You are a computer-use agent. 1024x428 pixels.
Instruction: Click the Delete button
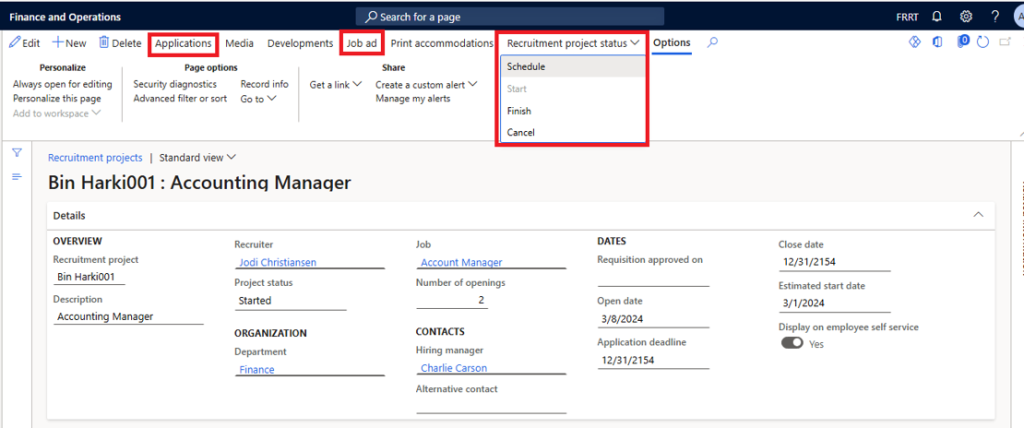pyautogui.click(x=120, y=43)
